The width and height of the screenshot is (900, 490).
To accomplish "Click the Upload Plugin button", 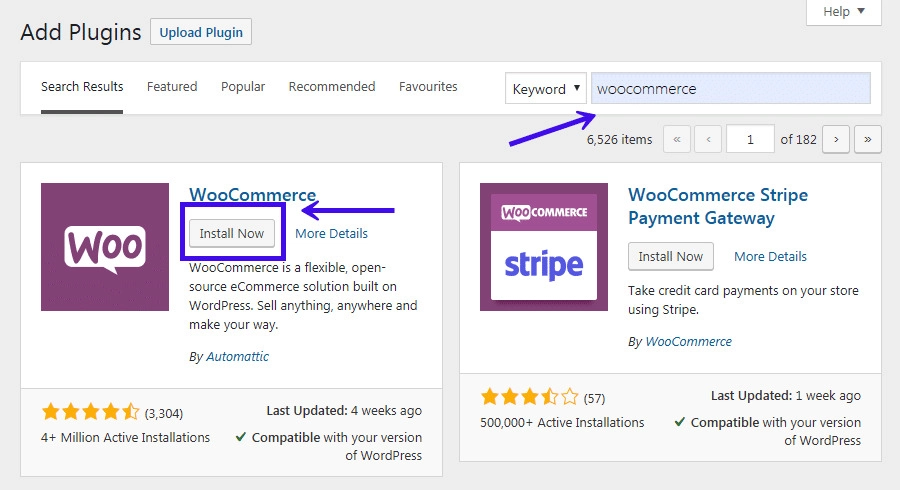I will 201,32.
